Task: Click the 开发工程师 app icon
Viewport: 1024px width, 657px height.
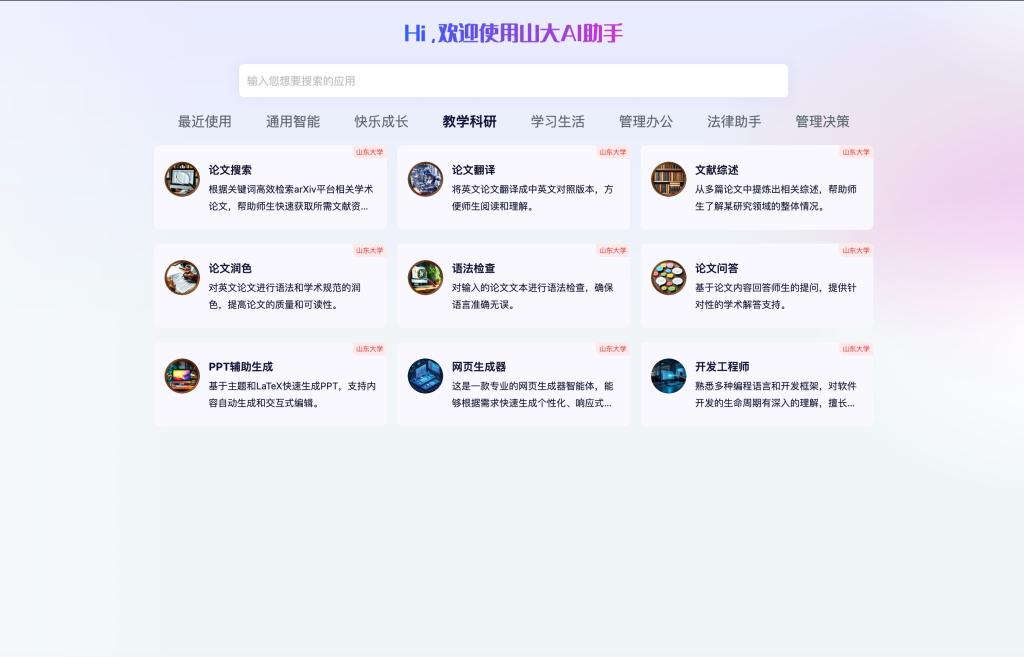Action: coord(669,376)
